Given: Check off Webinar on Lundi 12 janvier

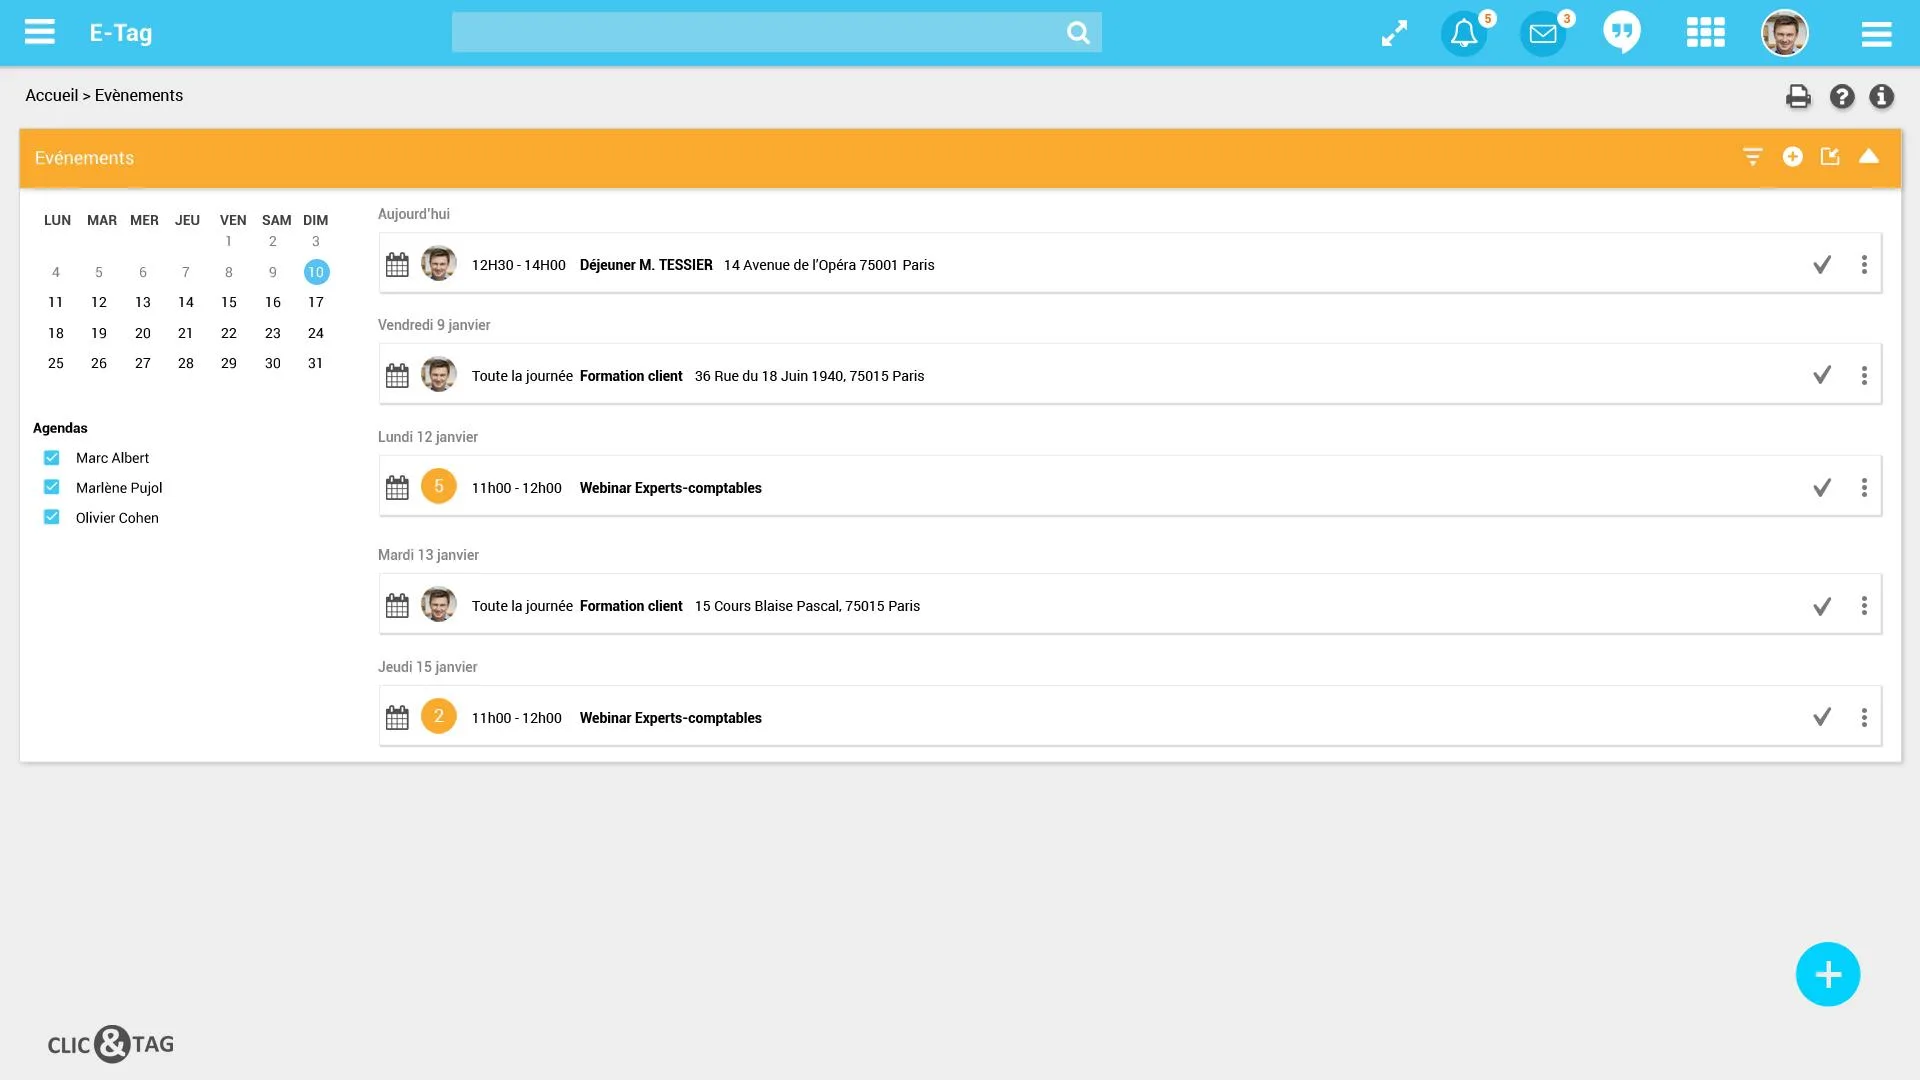Looking at the screenshot, I should pos(1822,487).
